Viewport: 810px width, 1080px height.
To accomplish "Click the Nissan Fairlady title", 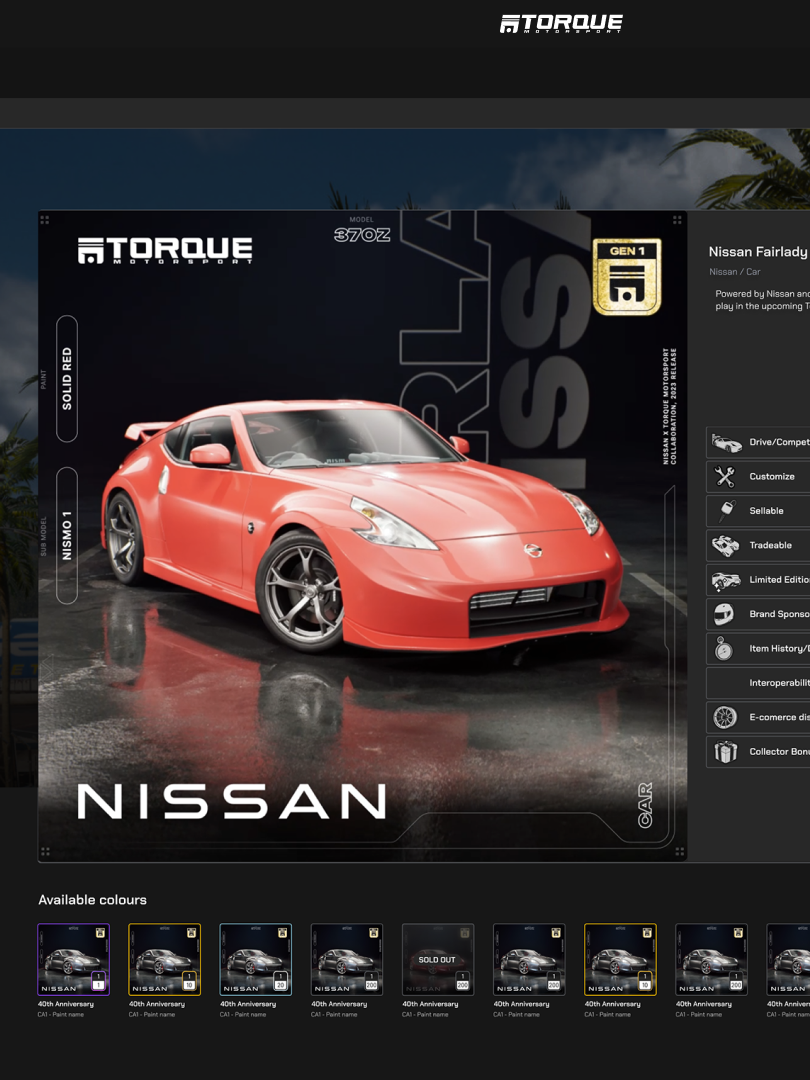I will pos(759,251).
